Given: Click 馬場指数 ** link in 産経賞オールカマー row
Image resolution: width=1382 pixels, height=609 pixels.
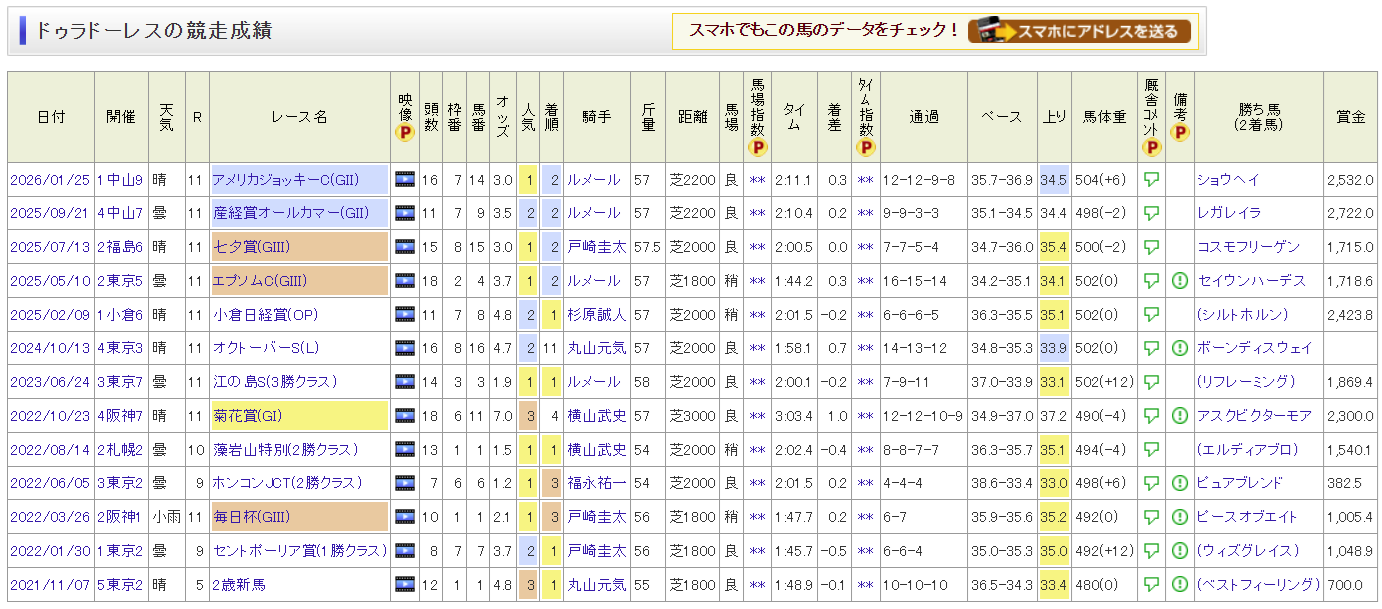Looking at the screenshot, I should coord(757,213).
